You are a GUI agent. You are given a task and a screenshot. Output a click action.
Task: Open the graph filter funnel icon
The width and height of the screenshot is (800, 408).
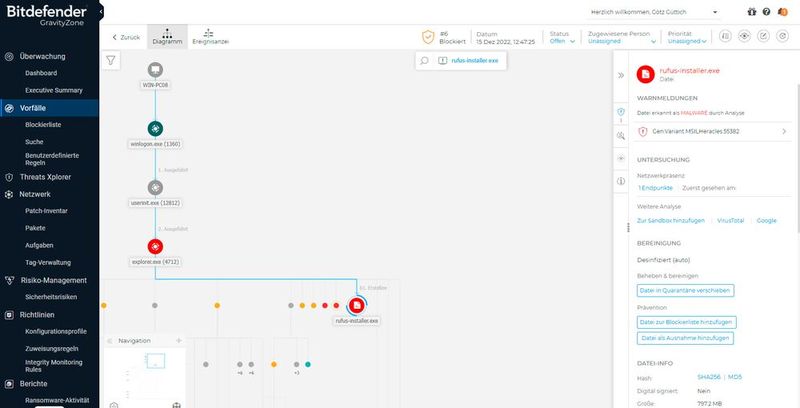pyautogui.click(x=111, y=61)
